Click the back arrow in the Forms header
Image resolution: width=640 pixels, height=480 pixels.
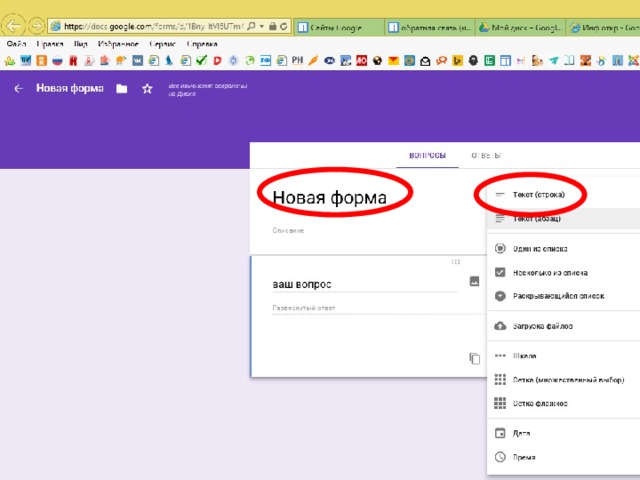pyautogui.click(x=17, y=89)
